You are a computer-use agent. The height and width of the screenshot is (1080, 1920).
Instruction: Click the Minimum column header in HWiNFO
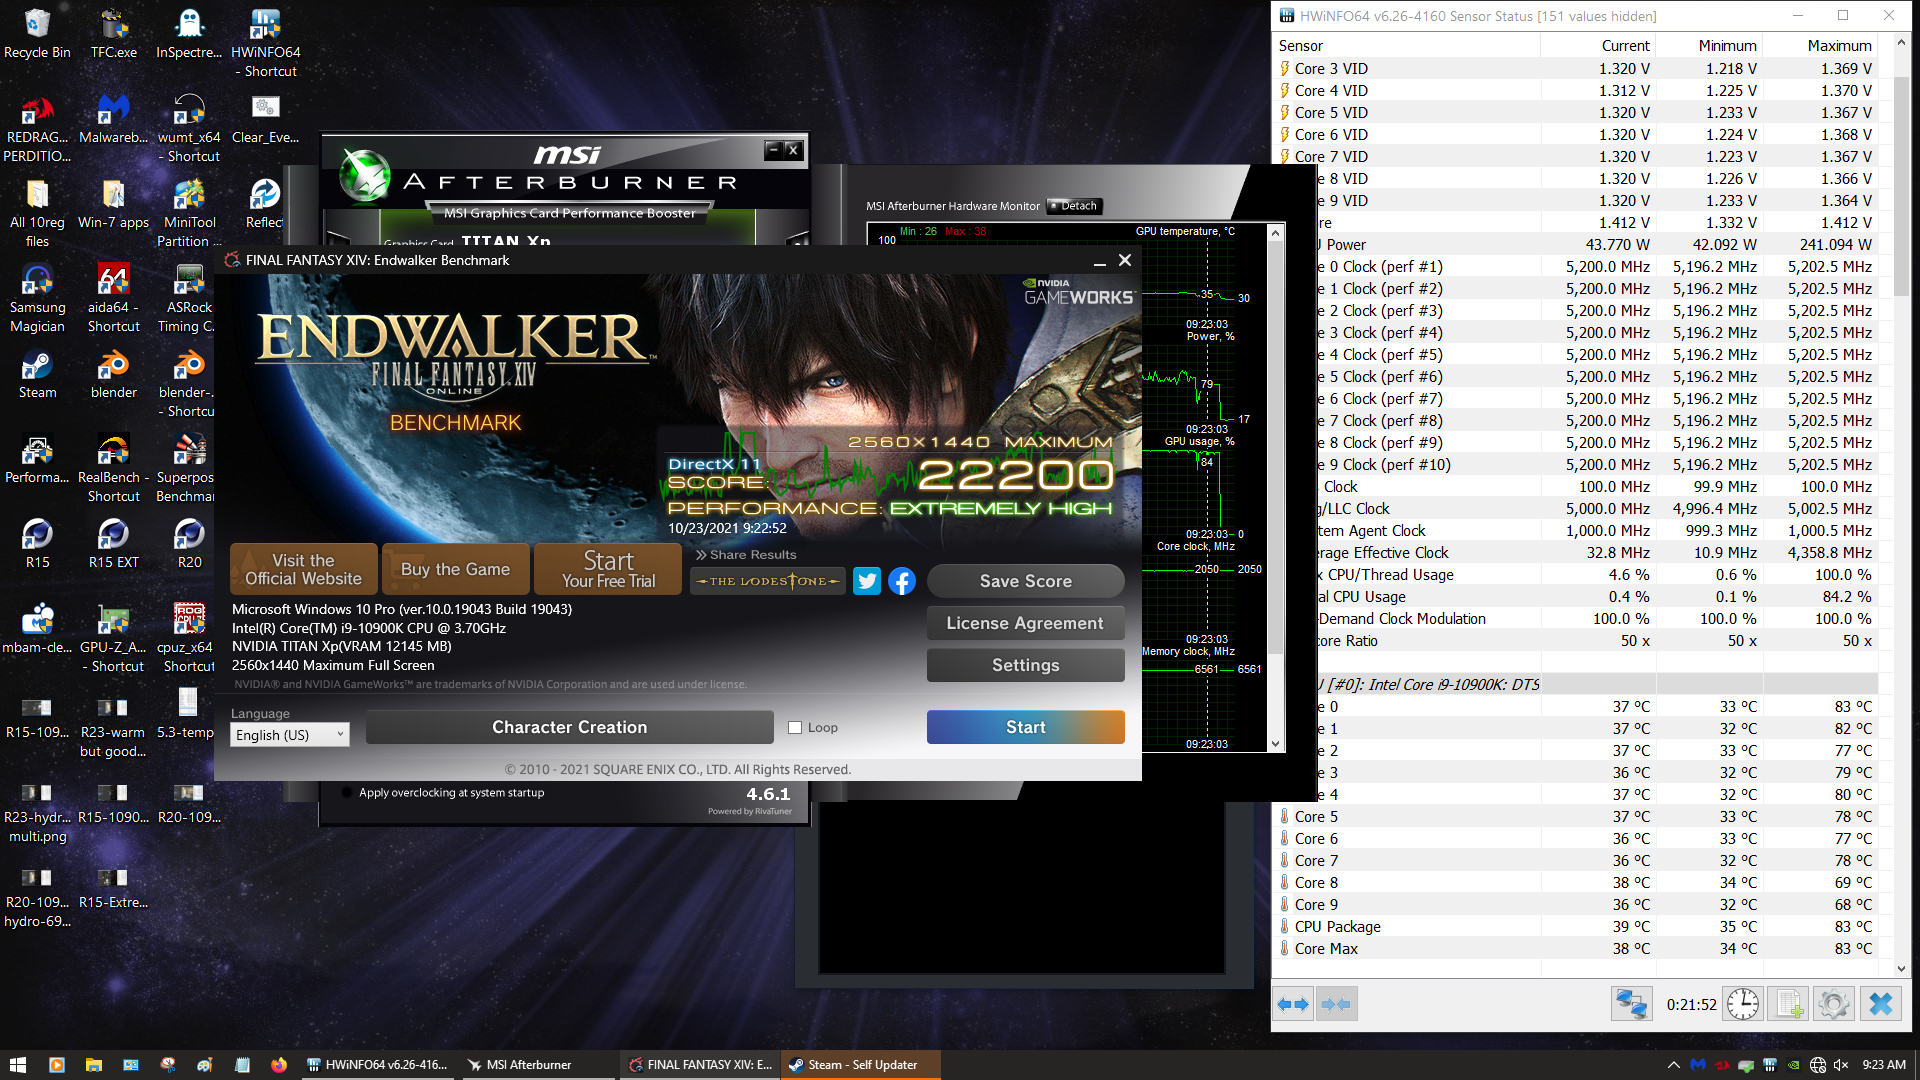(1708, 46)
